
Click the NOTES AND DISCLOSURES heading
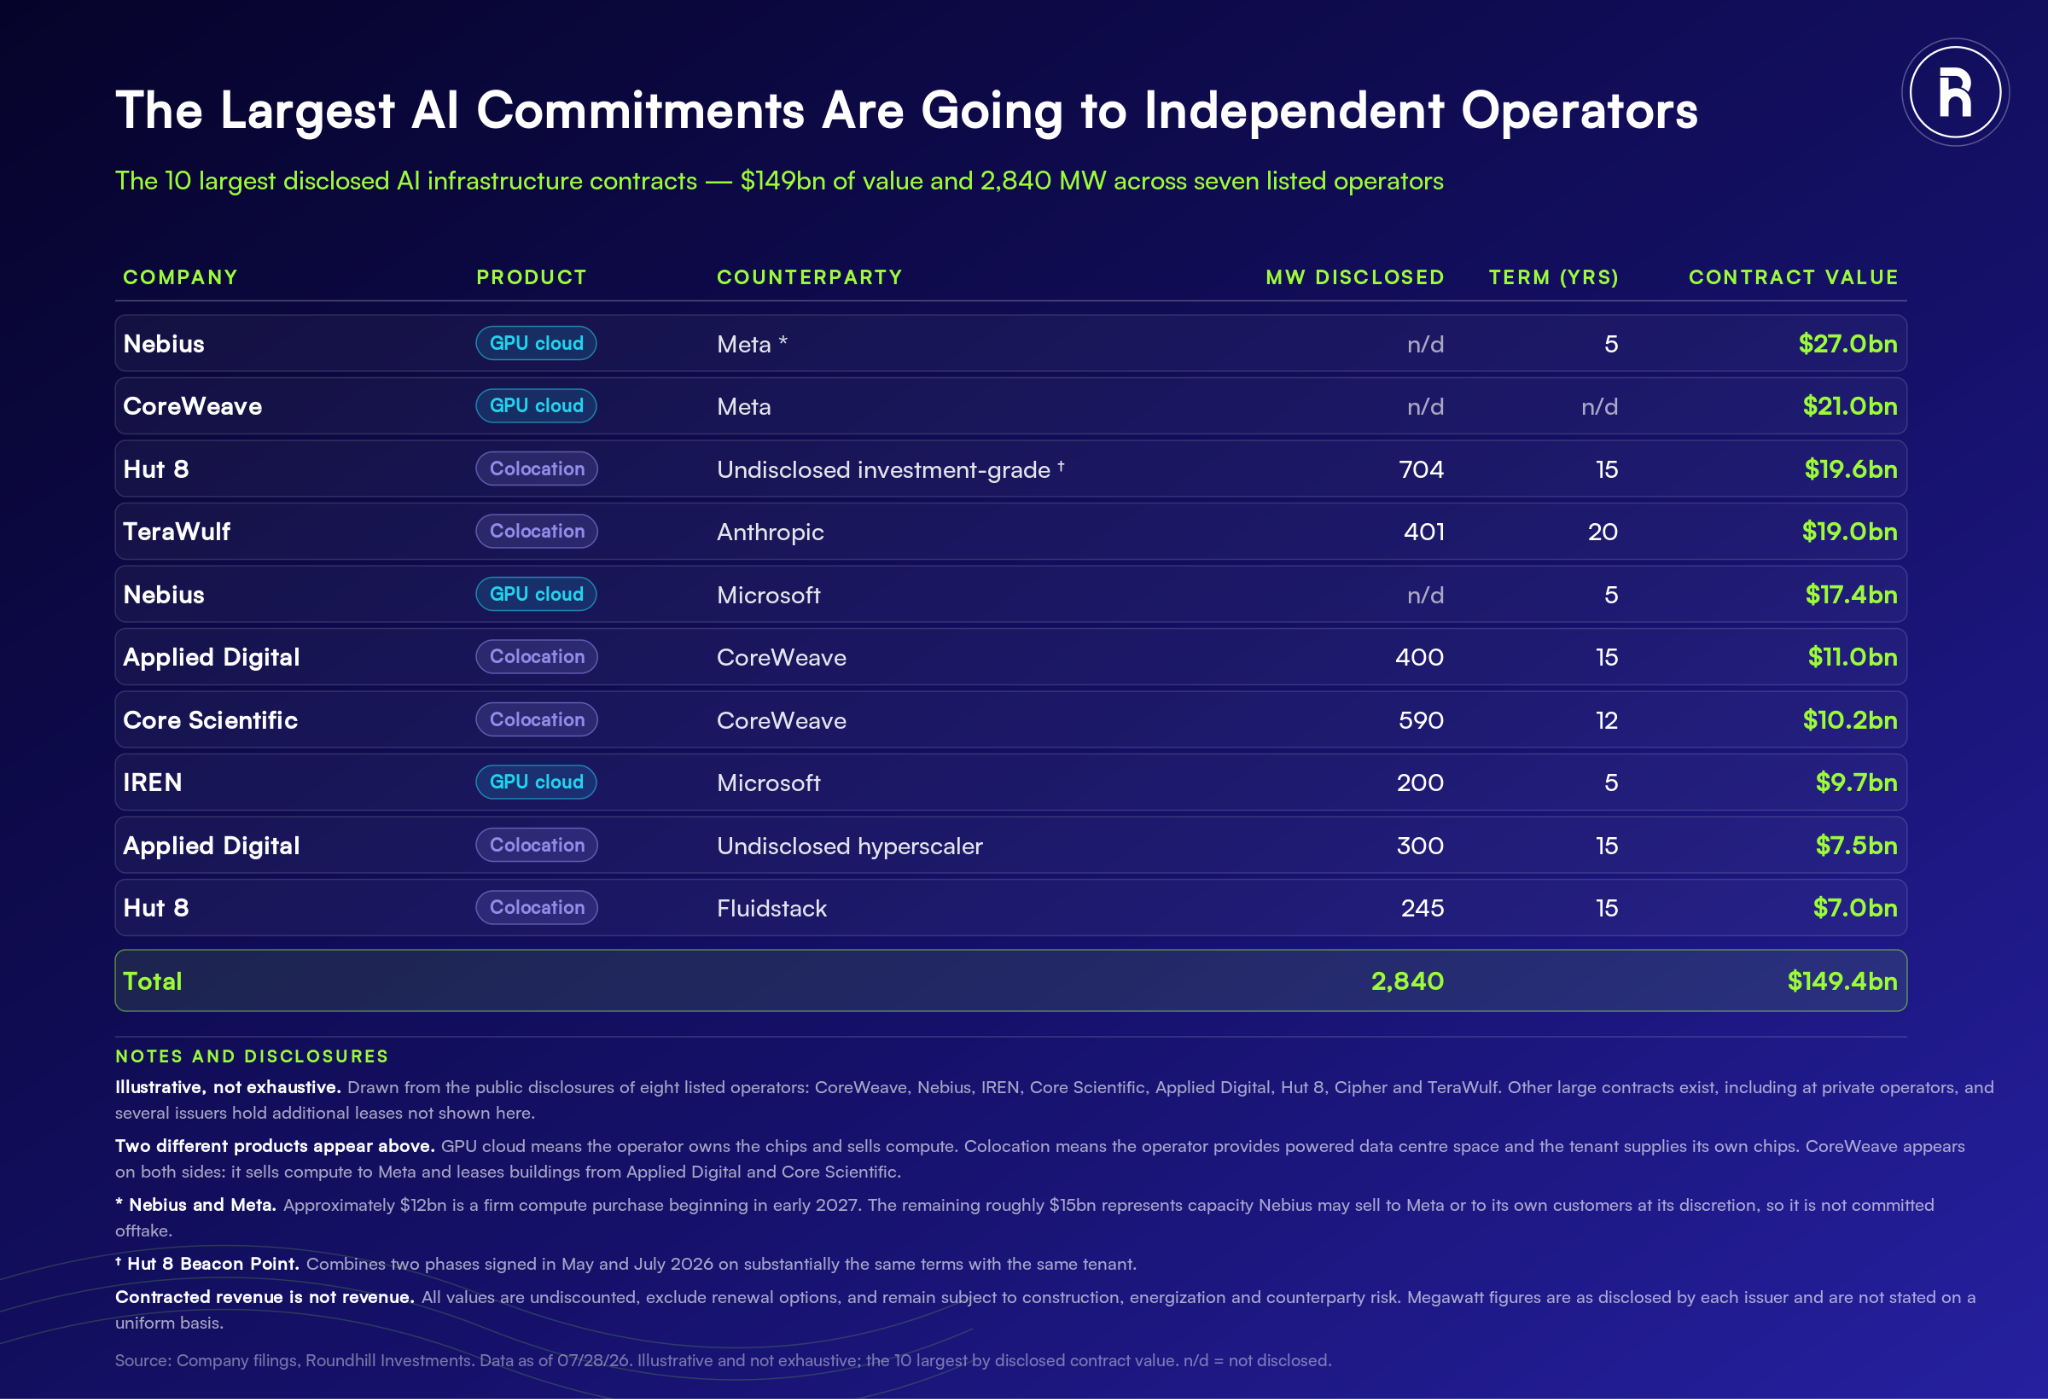tap(251, 1056)
